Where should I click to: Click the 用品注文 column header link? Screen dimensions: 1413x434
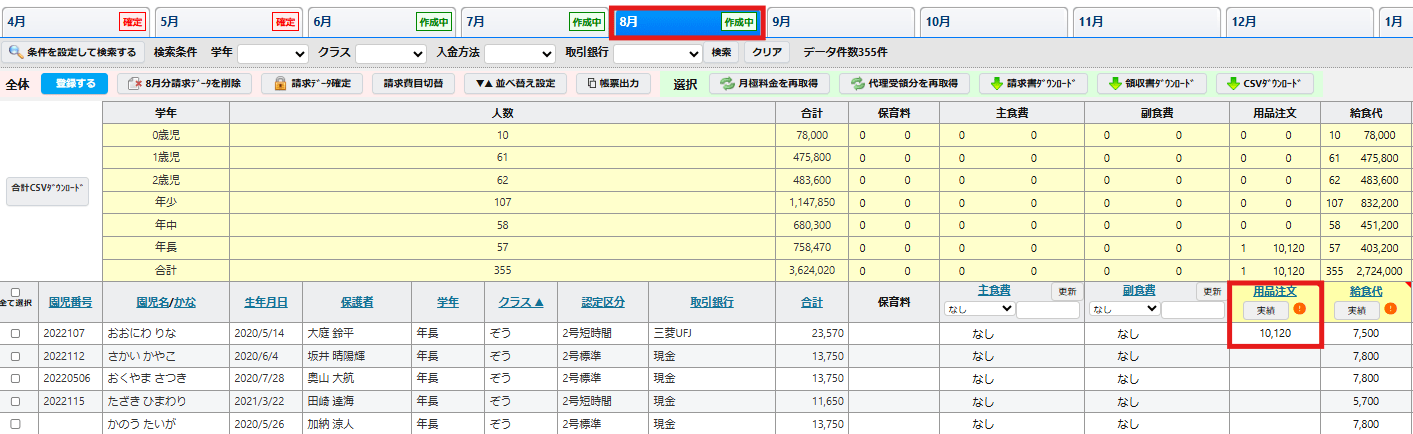[x=1275, y=291]
